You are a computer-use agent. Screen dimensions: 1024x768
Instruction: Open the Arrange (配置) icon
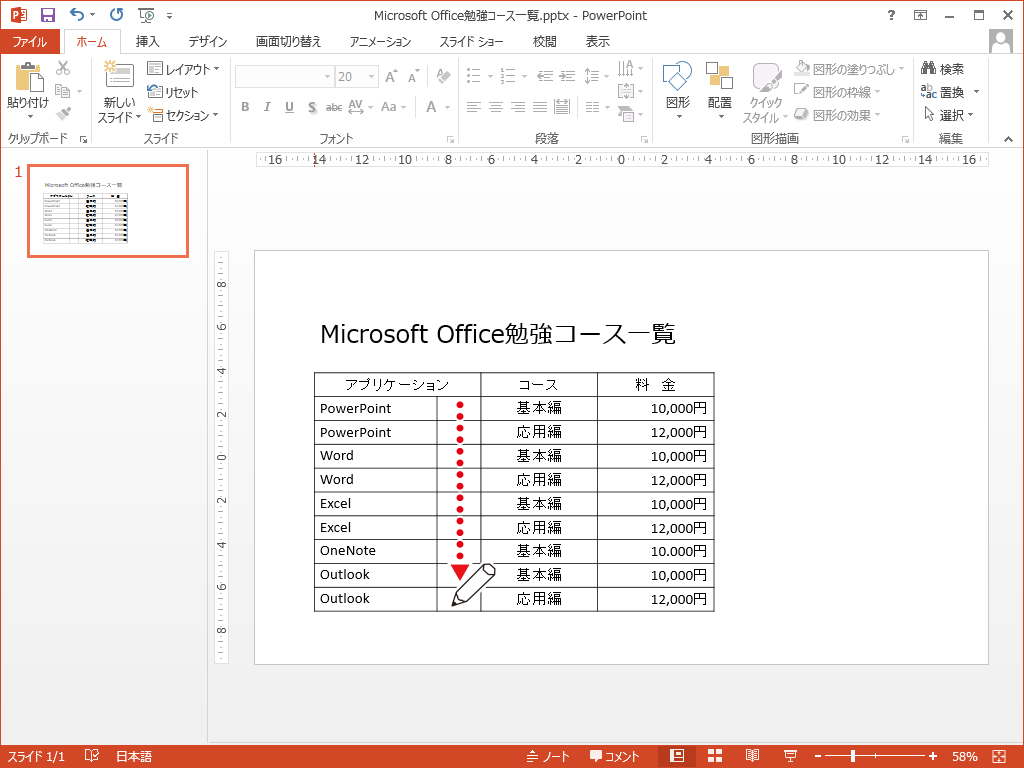click(x=719, y=76)
